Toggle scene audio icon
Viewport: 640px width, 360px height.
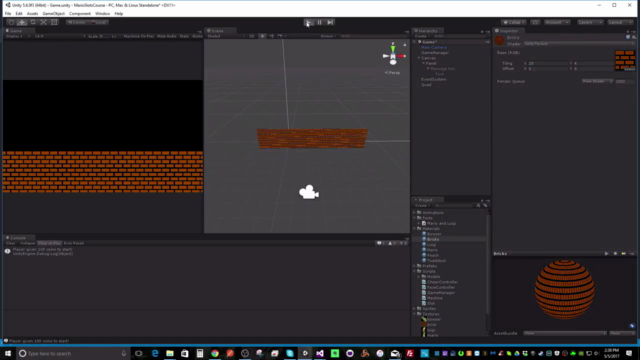click(x=271, y=36)
